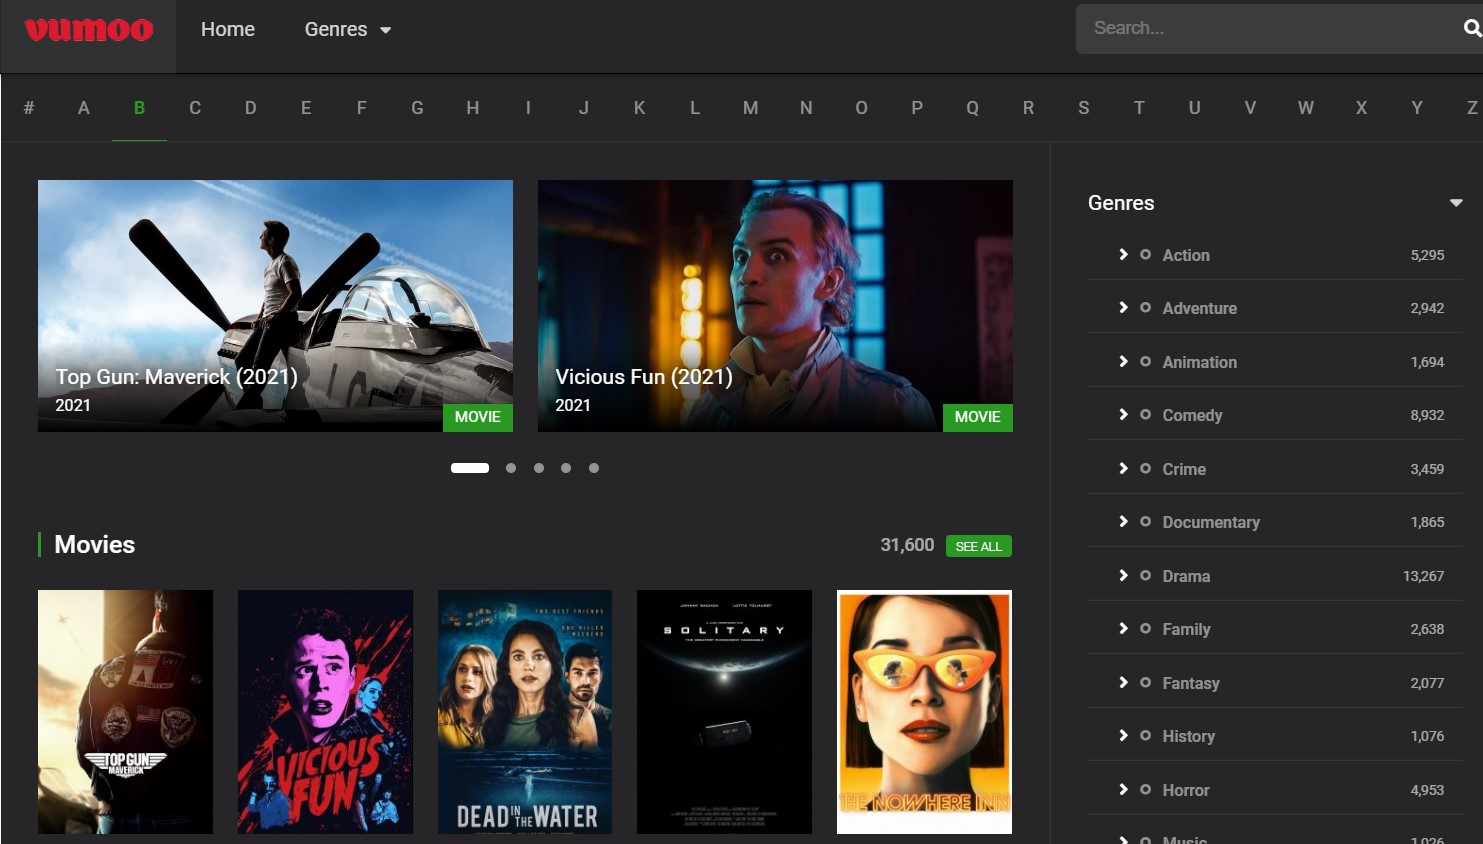Screen dimensions: 1483x844
Task: Expand the History genre chevron
Action: (1123, 735)
